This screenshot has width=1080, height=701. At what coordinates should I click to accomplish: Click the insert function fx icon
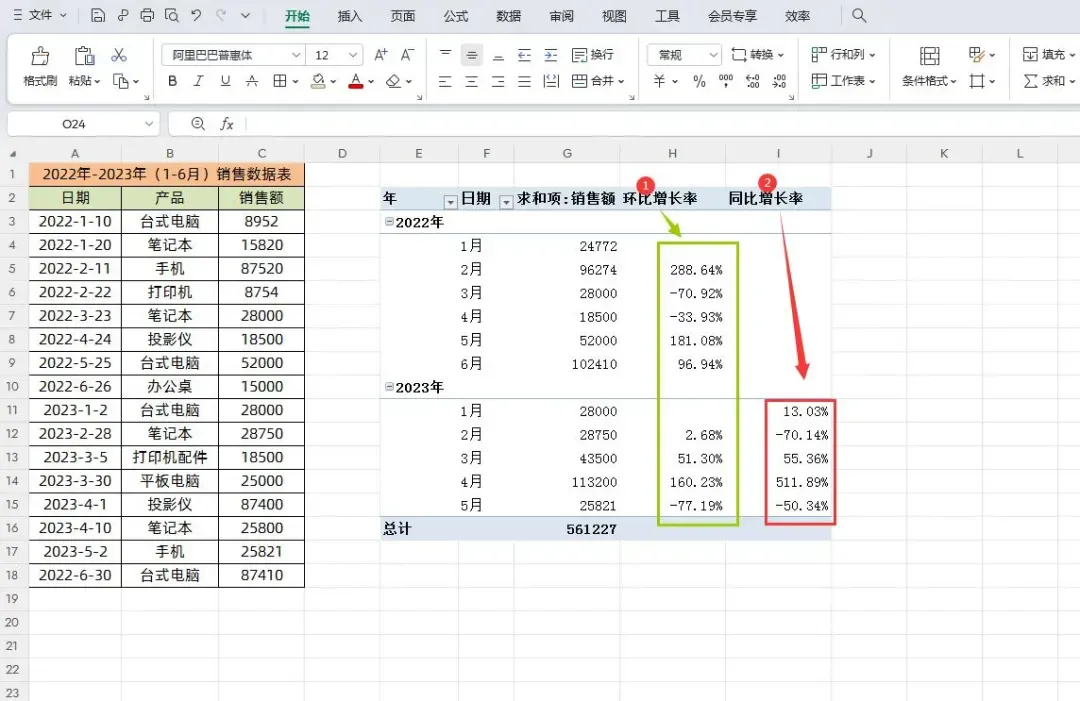(x=227, y=124)
